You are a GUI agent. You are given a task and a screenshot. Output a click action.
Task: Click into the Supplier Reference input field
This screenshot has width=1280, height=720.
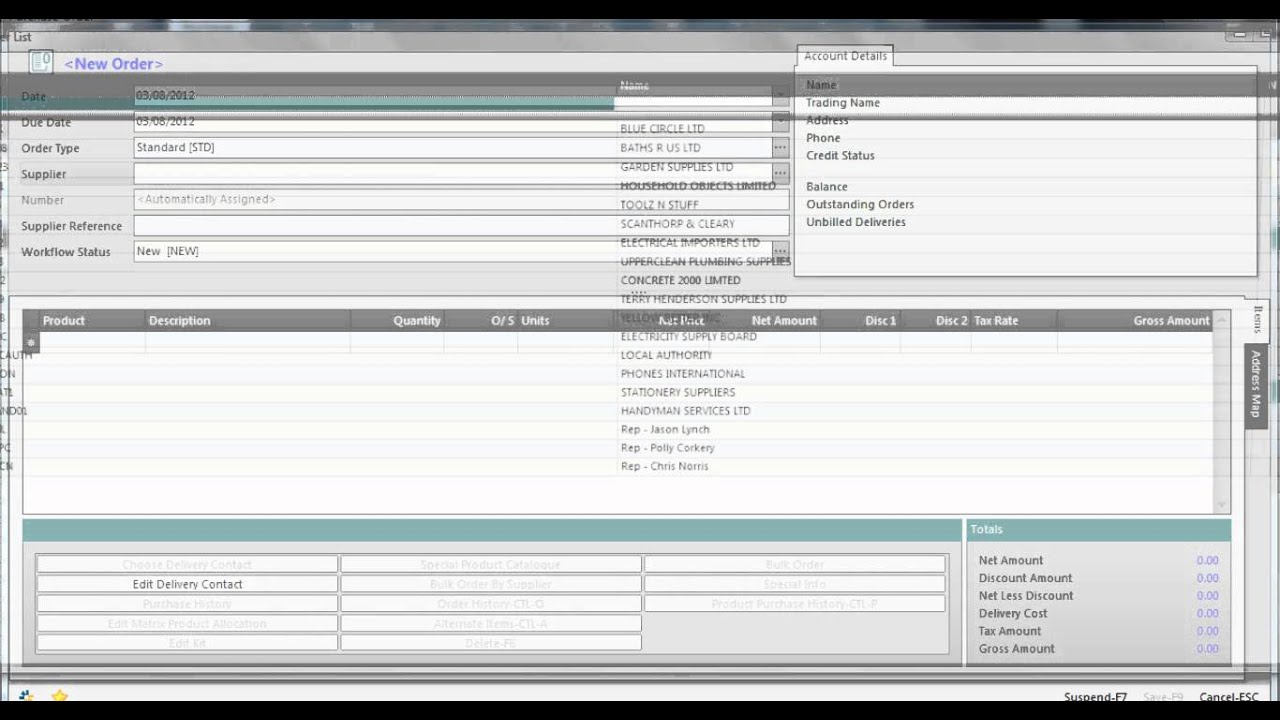tap(461, 225)
